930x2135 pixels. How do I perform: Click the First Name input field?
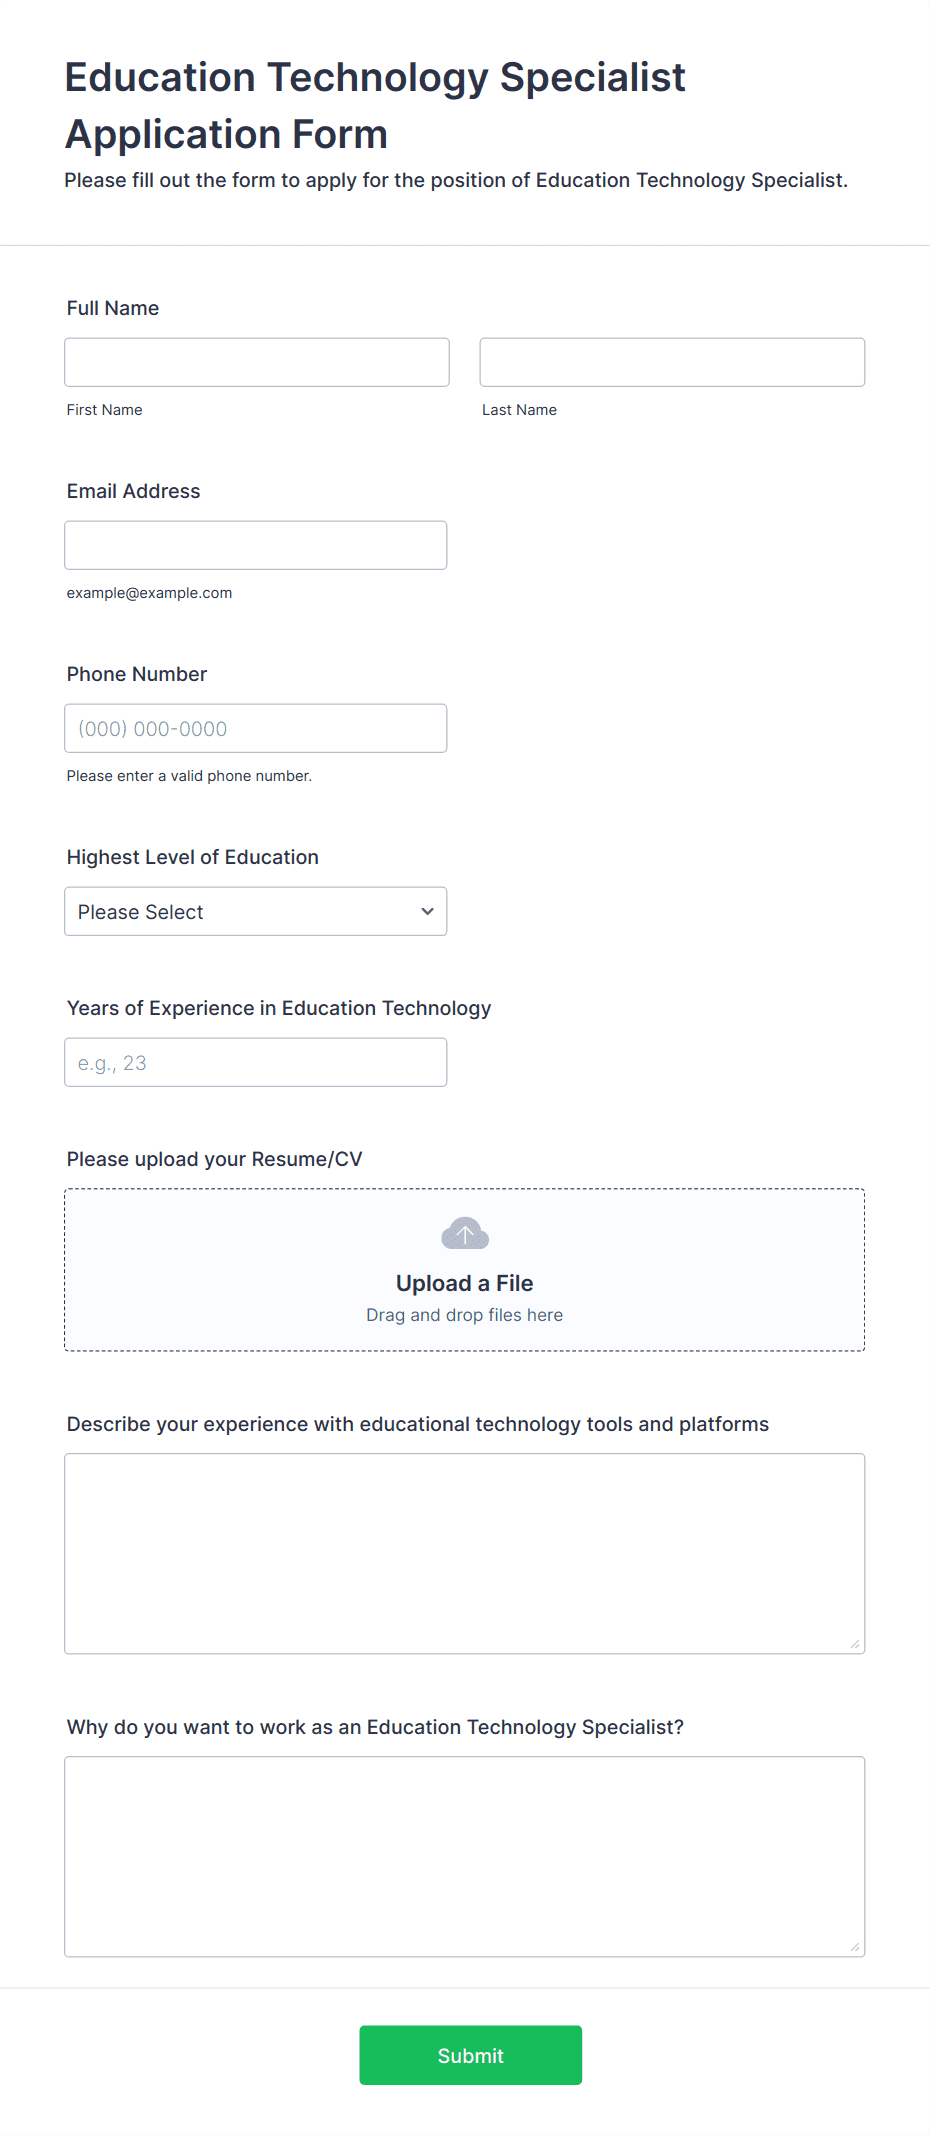pos(257,362)
